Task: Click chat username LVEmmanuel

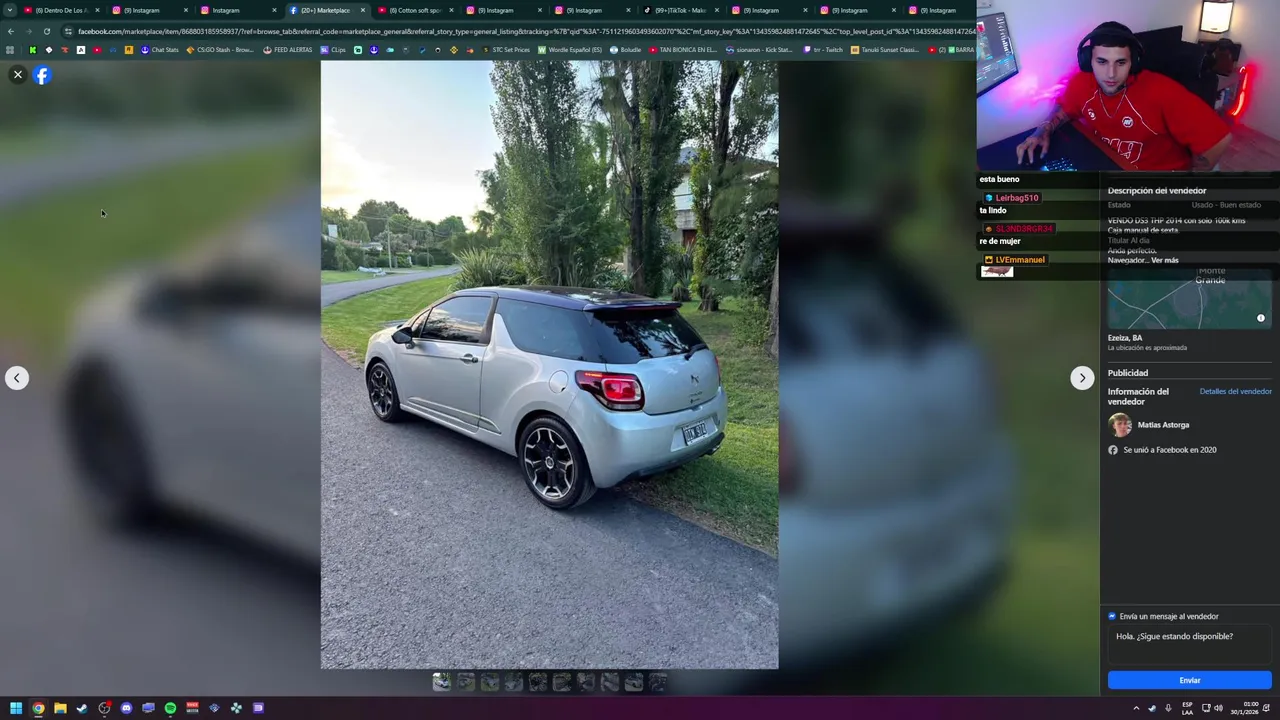Action: click(1020, 260)
